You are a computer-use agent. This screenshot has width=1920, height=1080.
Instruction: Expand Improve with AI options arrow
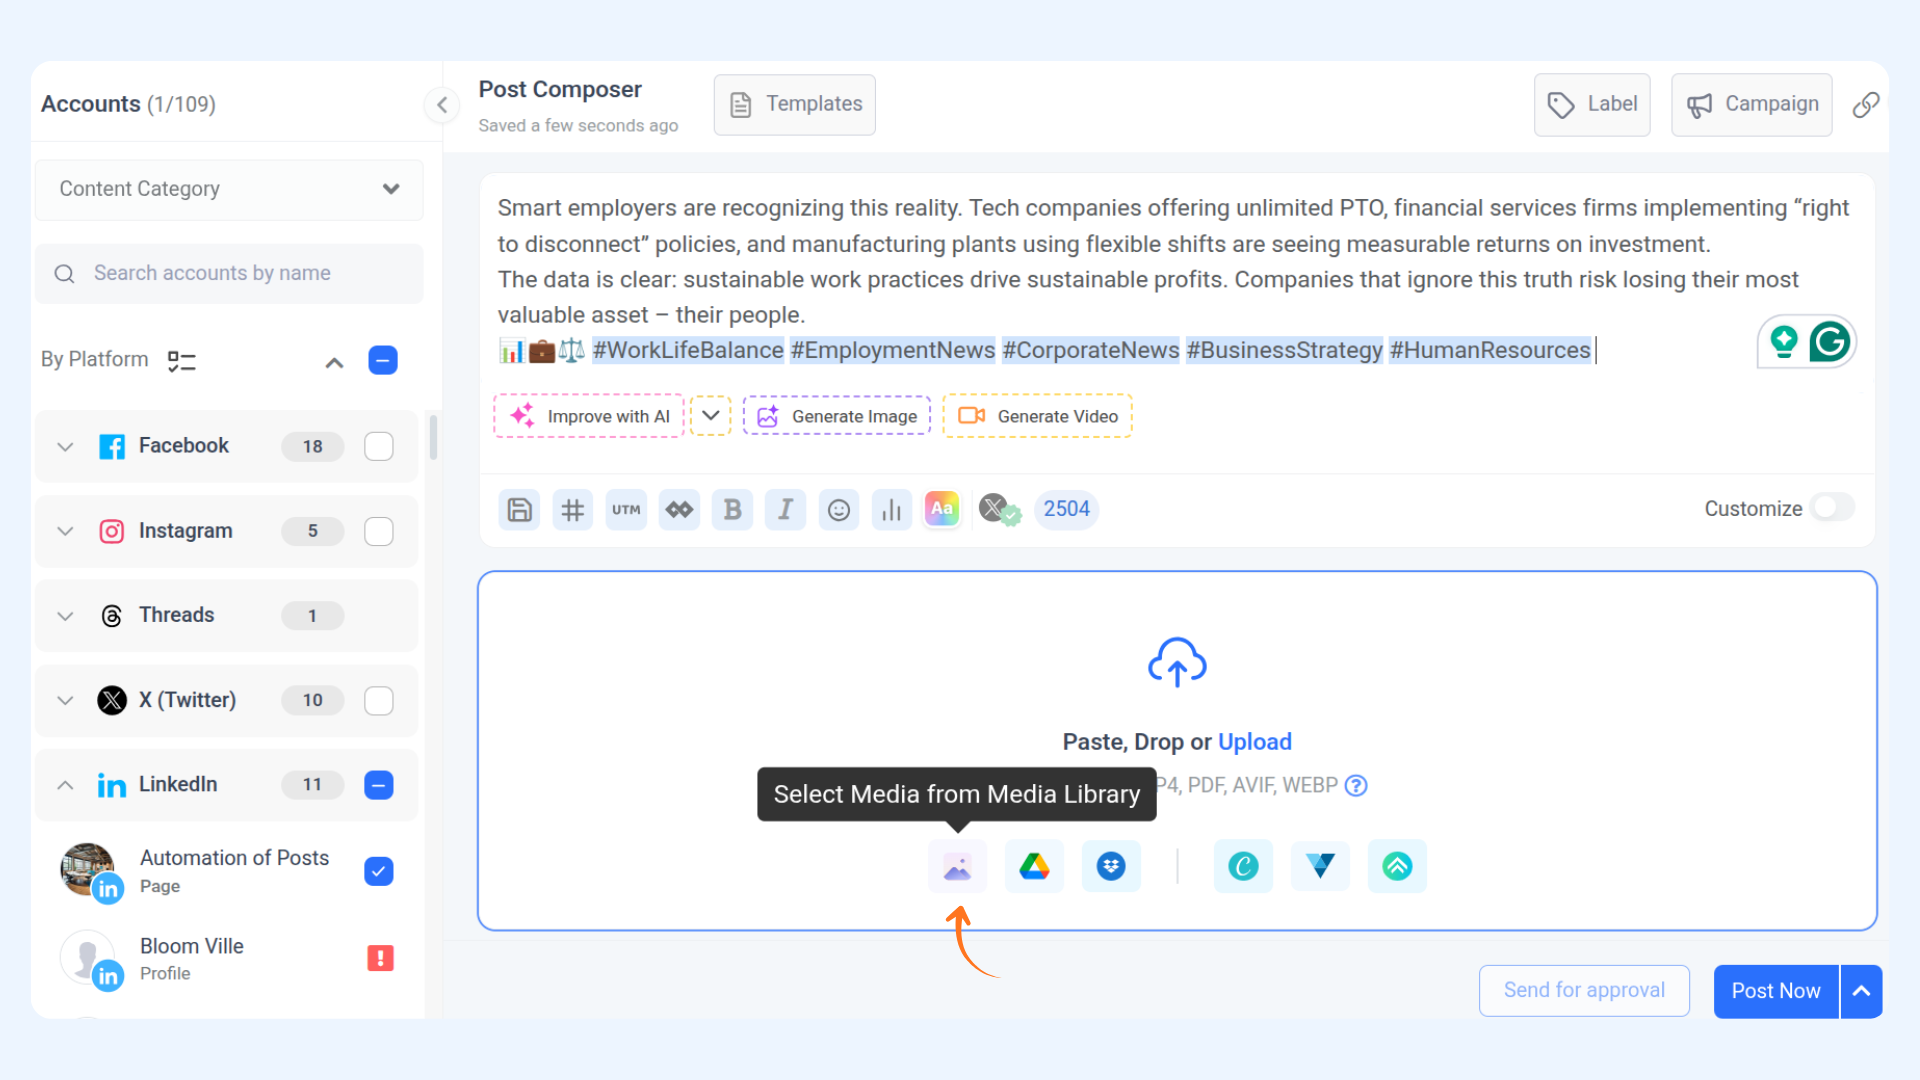(x=710, y=416)
